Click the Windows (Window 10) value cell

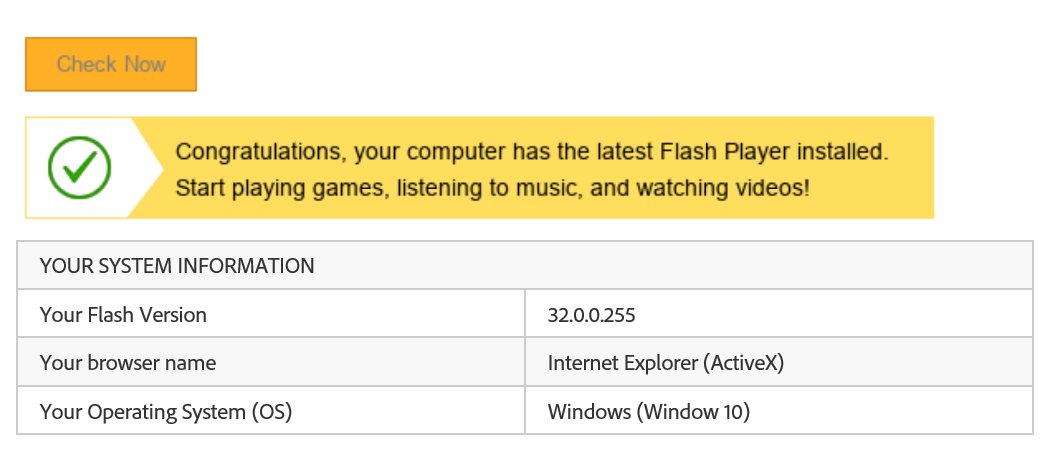(x=779, y=411)
